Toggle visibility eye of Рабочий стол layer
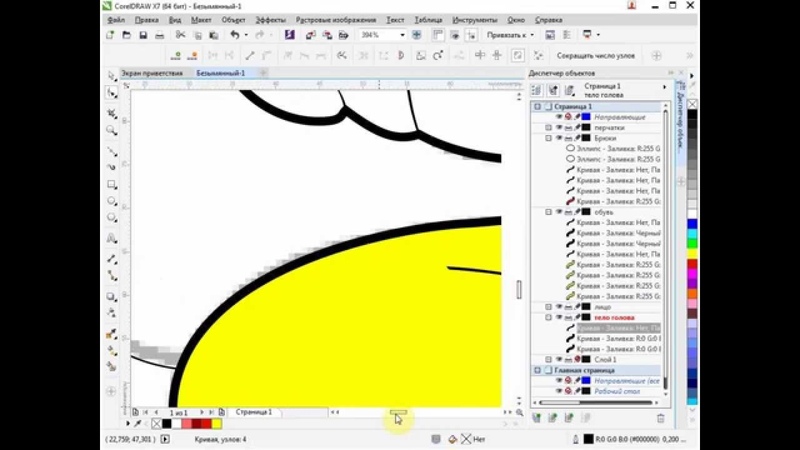 pyautogui.click(x=559, y=391)
